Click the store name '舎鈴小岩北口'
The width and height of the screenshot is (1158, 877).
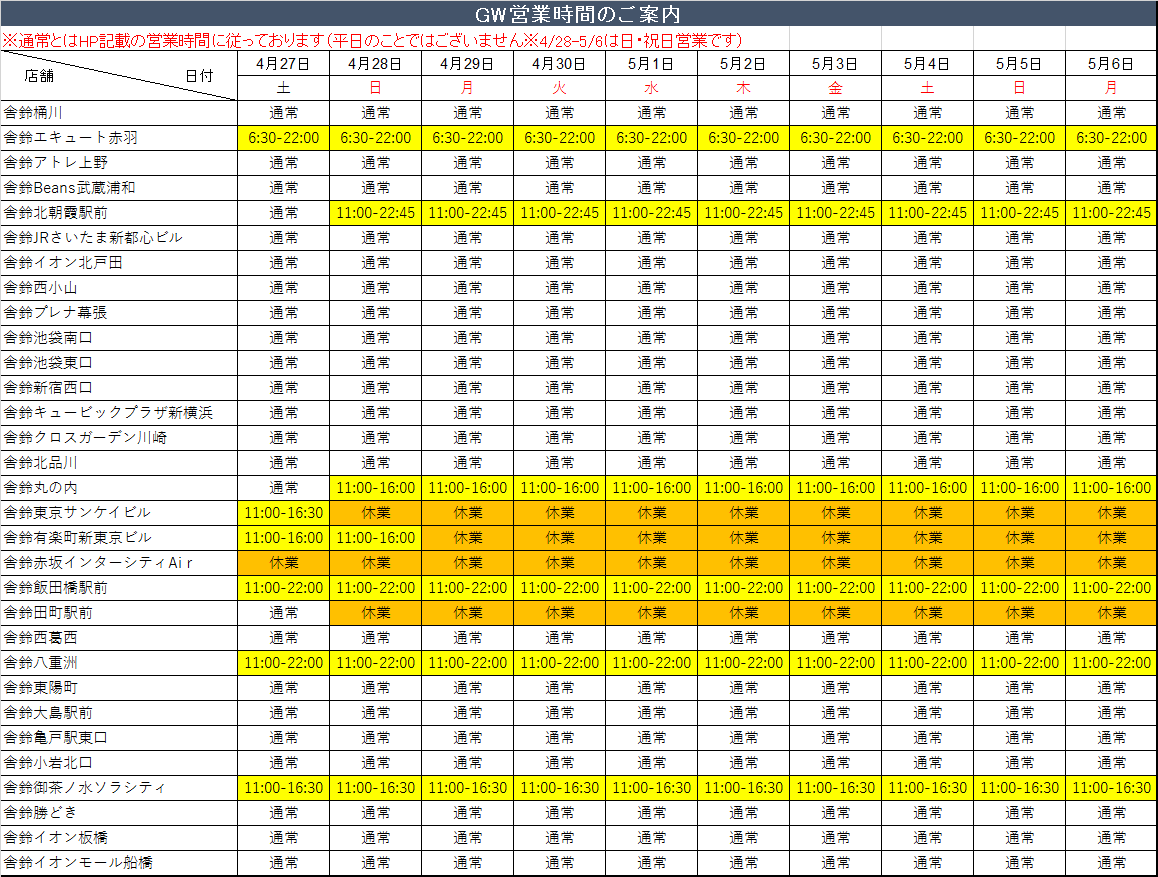click(48, 763)
